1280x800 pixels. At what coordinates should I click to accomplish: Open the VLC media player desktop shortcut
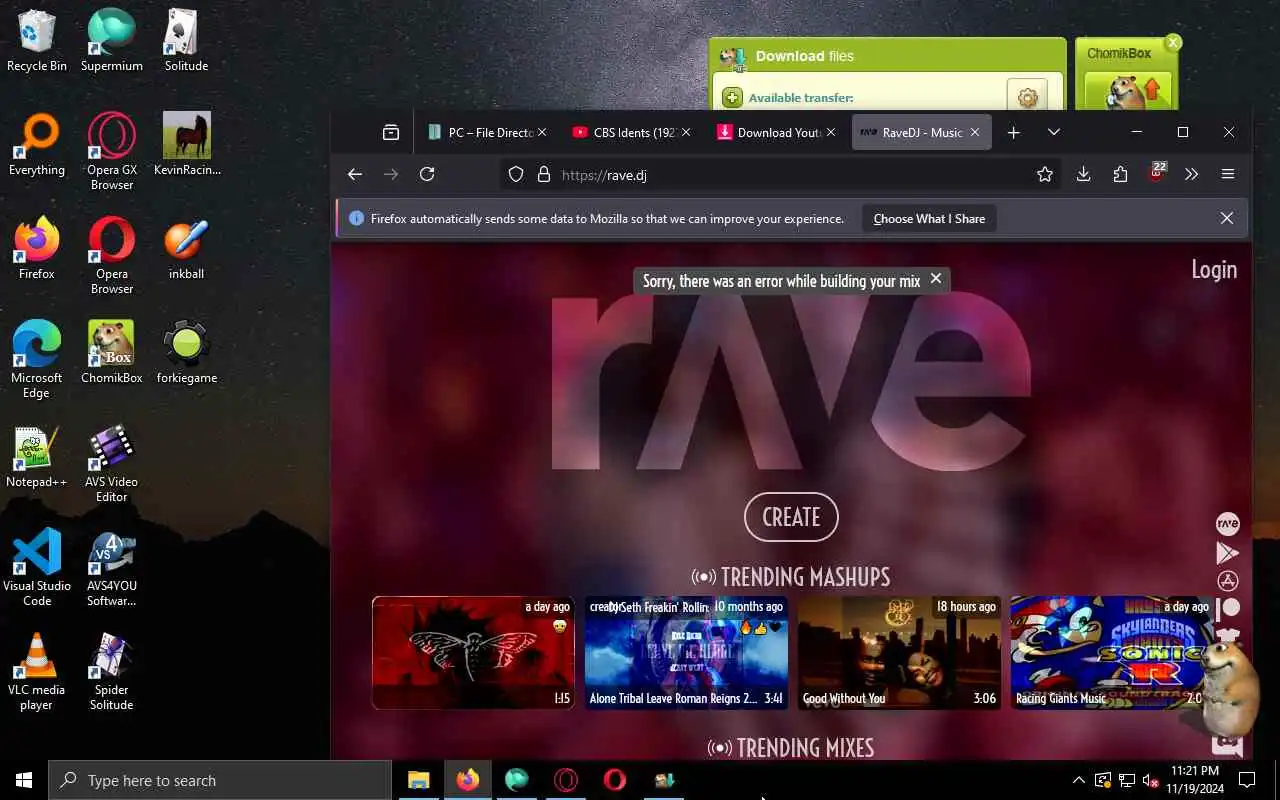tap(37, 672)
